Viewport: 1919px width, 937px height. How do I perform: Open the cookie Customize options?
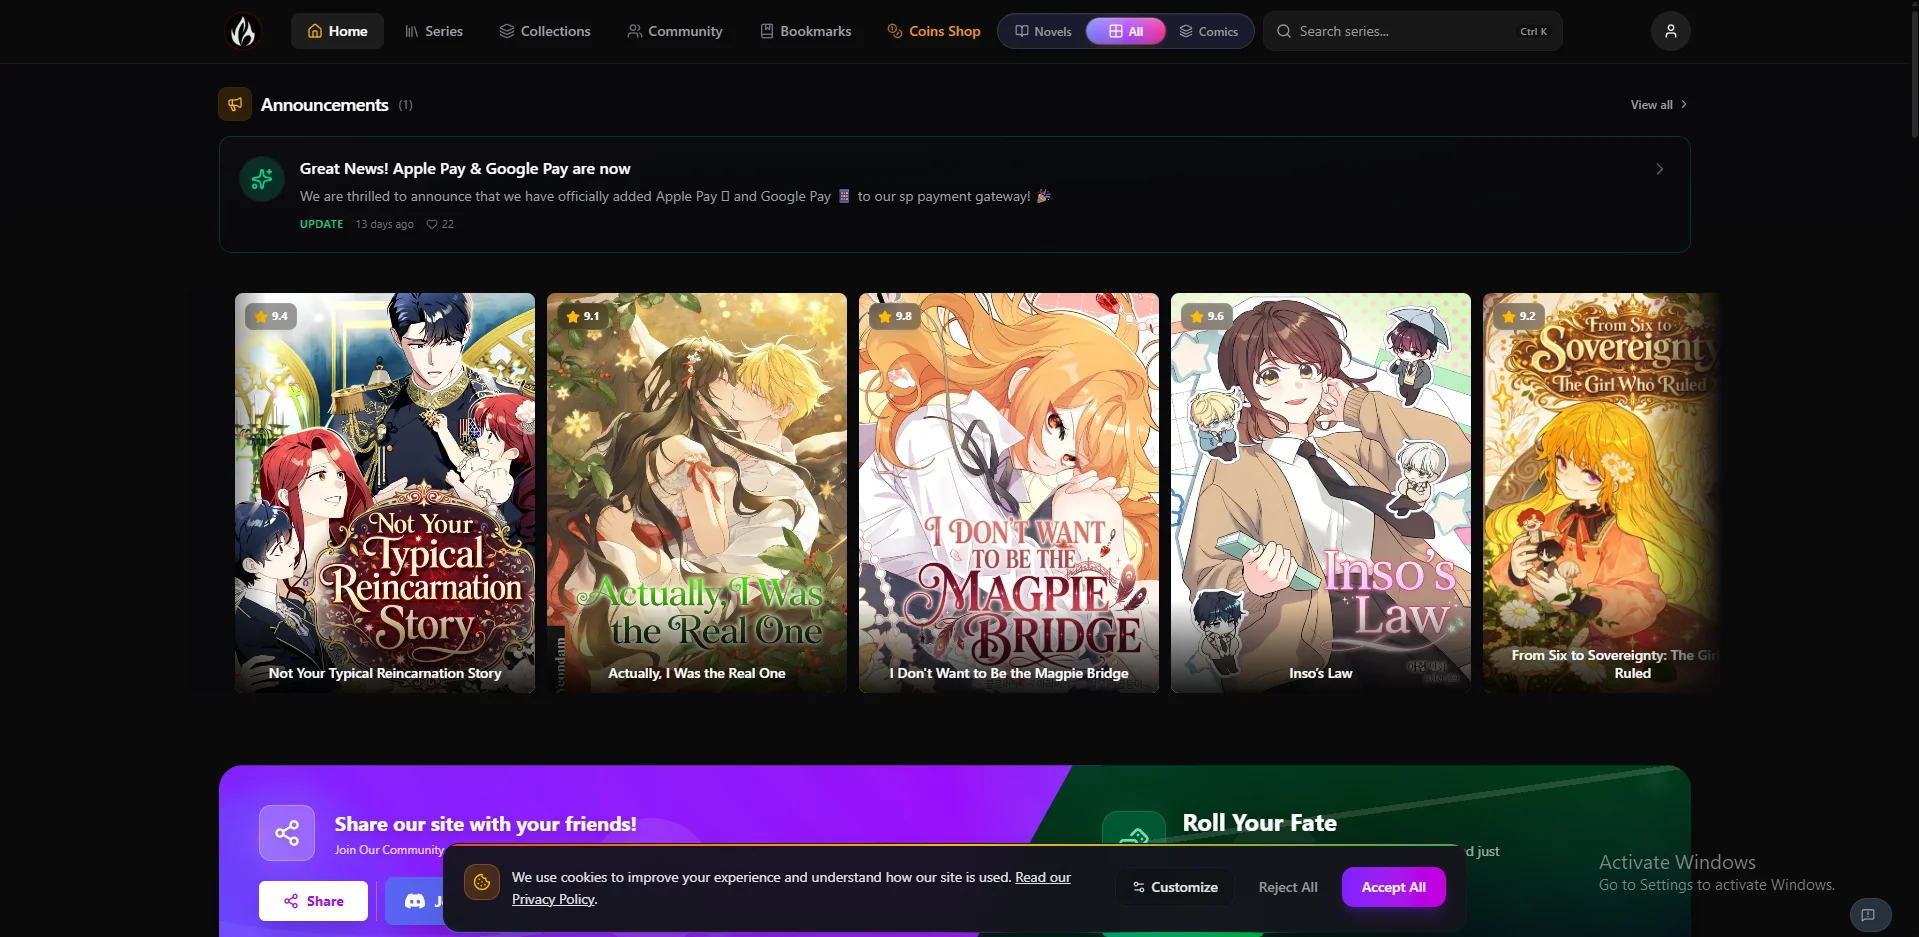(1175, 887)
